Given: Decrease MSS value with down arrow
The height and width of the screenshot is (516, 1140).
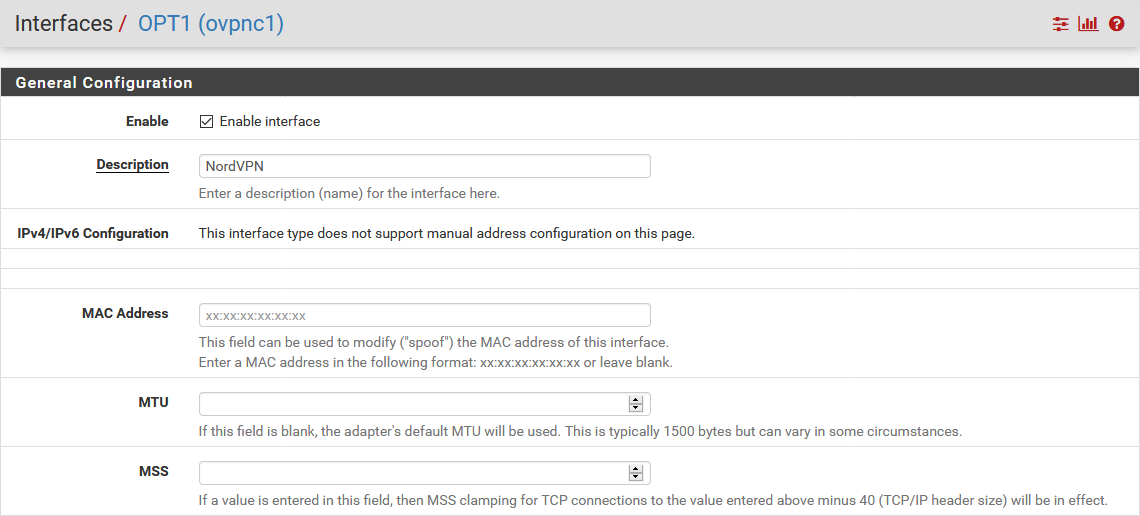Looking at the screenshot, I should (635, 477).
